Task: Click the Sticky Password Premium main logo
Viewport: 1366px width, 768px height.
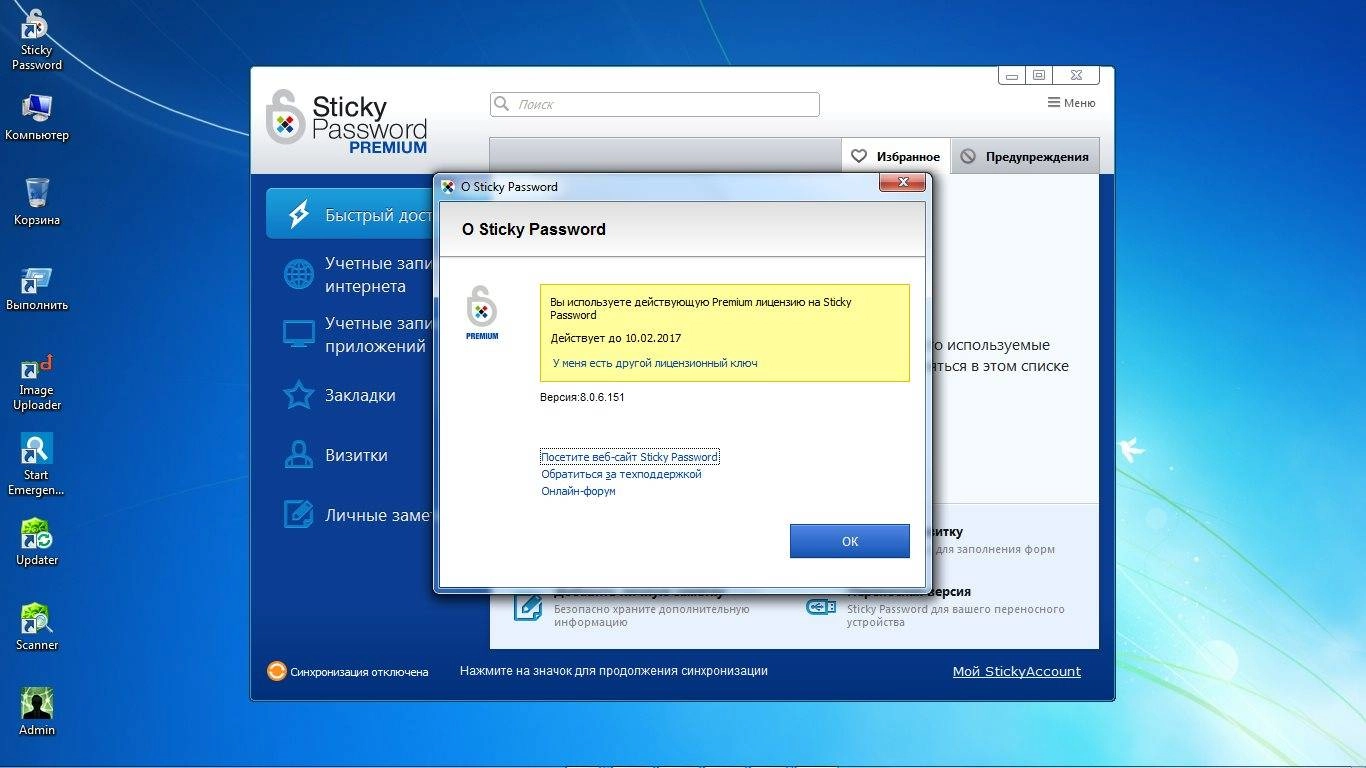Action: click(x=347, y=122)
